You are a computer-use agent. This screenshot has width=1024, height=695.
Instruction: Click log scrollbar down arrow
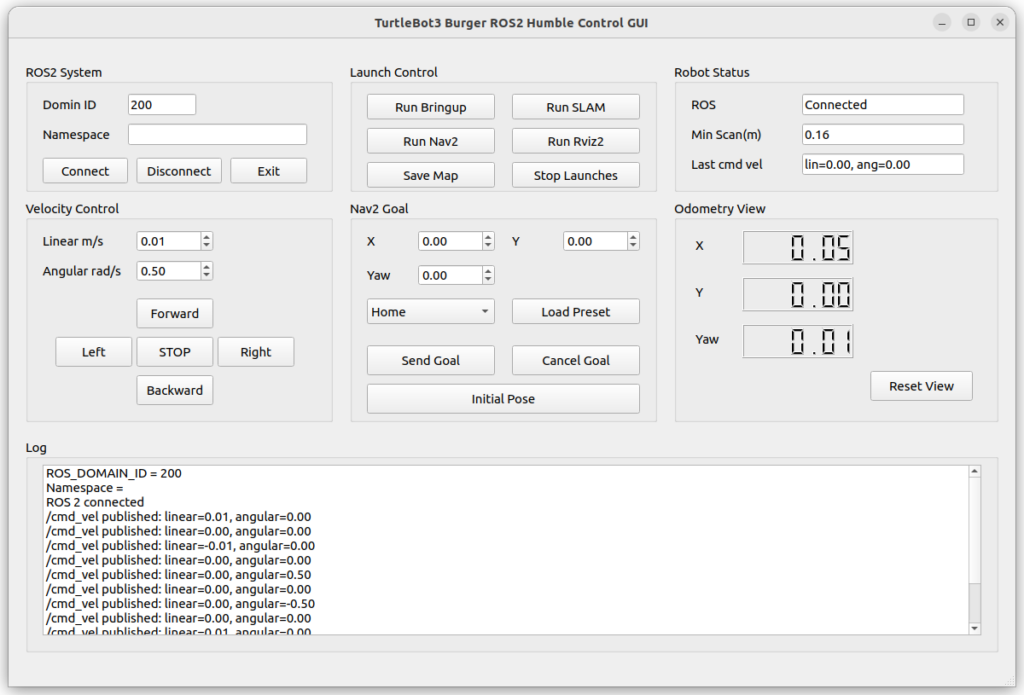(974, 628)
